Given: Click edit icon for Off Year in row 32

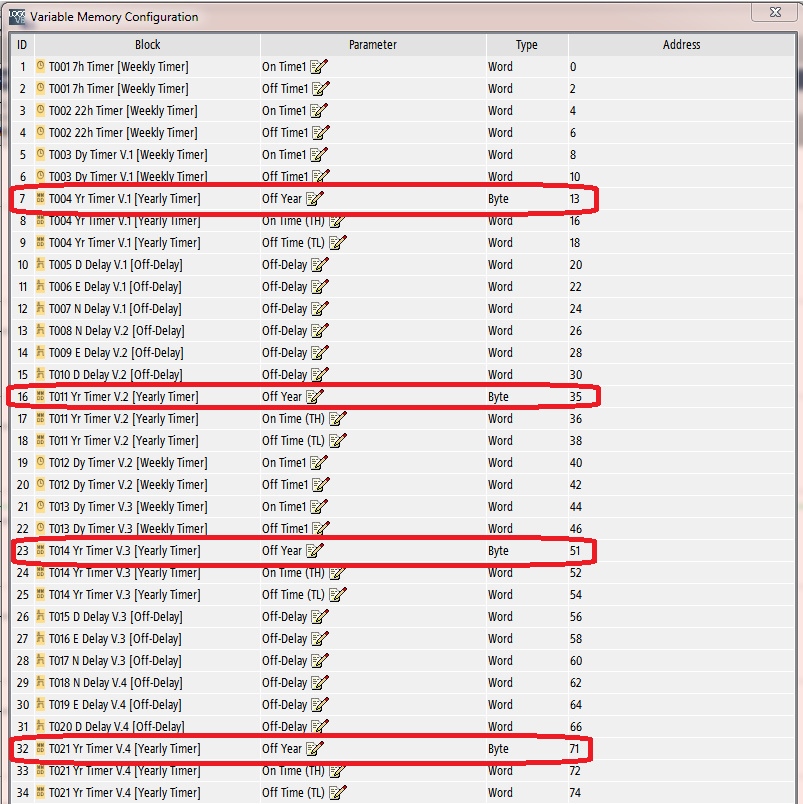Looking at the screenshot, I should pos(315,749).
